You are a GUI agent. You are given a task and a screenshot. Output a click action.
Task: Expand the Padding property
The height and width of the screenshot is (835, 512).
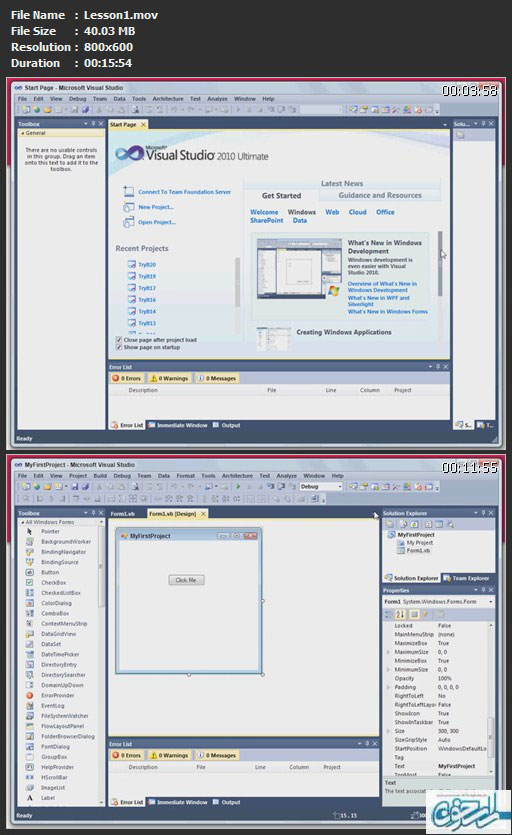(x=388, y=687)
